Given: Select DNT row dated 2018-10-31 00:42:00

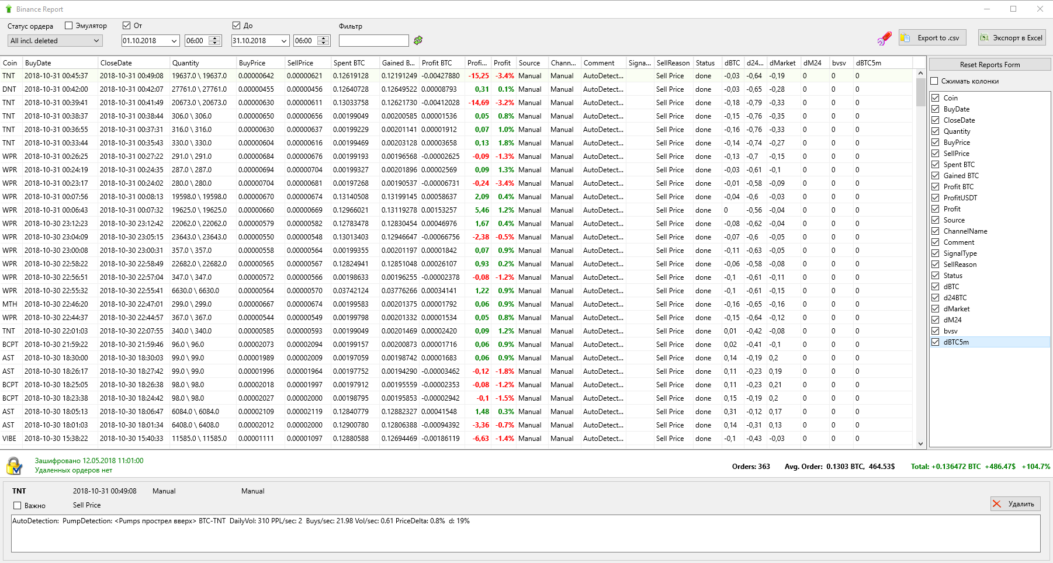Looking at the screenshot, I should [x=457, y=89].
